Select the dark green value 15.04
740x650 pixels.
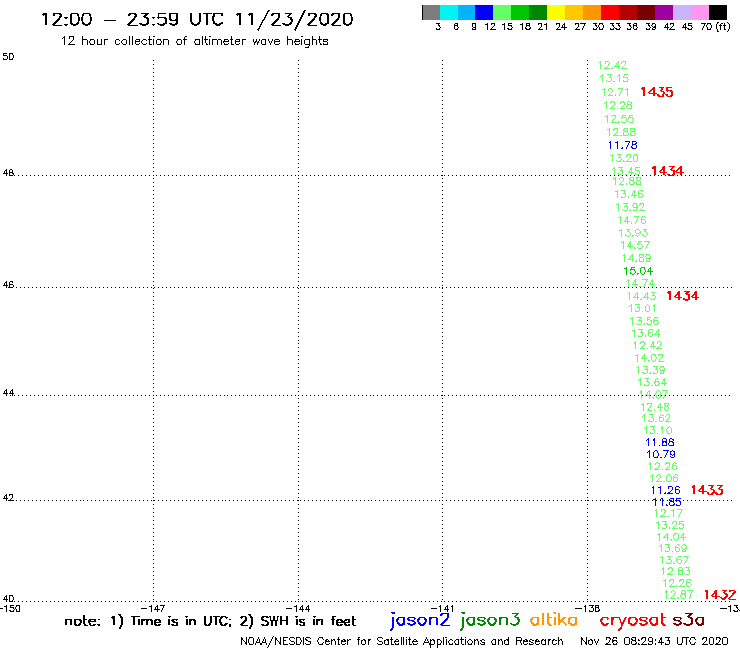[638, 271]
